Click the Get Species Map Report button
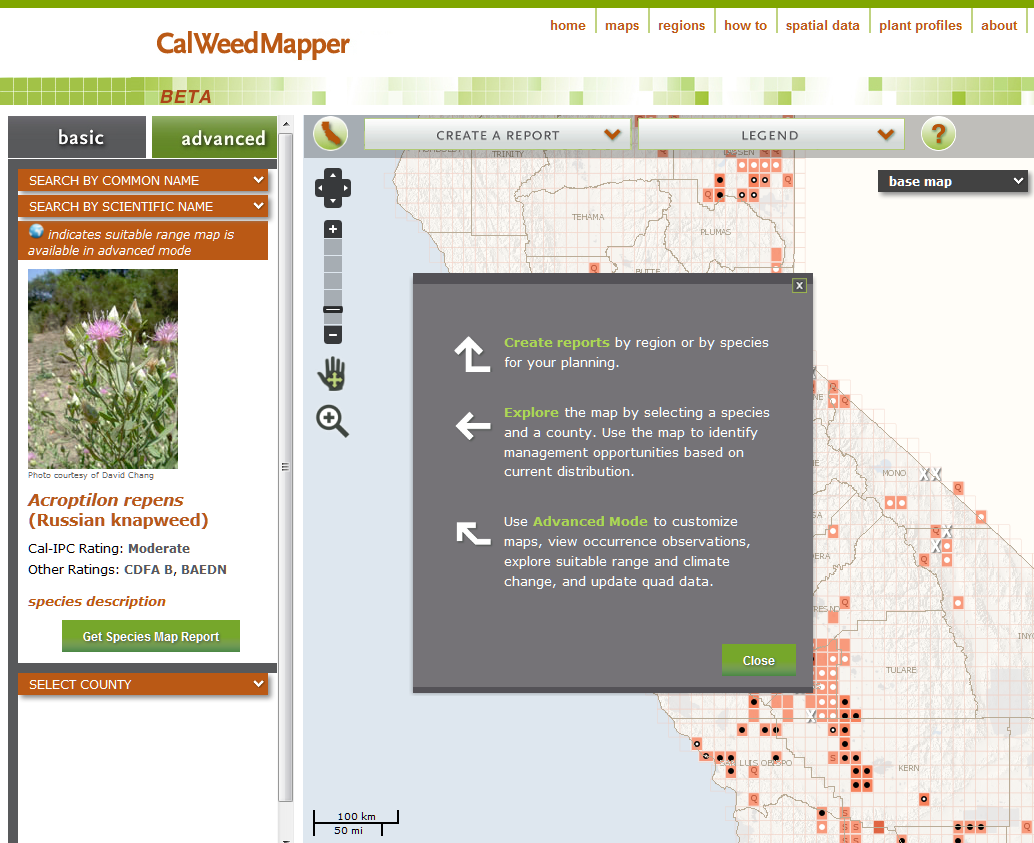The image size is (1034, 843). pos(151,636)
